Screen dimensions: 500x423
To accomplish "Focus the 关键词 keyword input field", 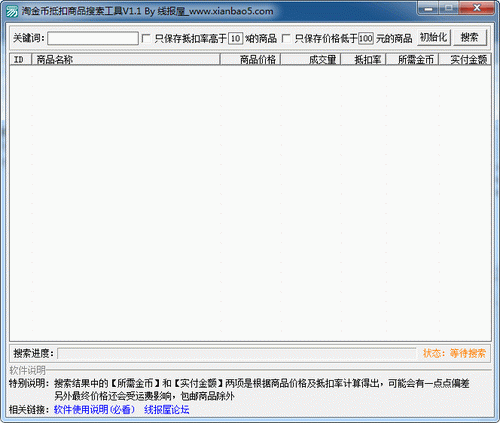I will (93, 38).
